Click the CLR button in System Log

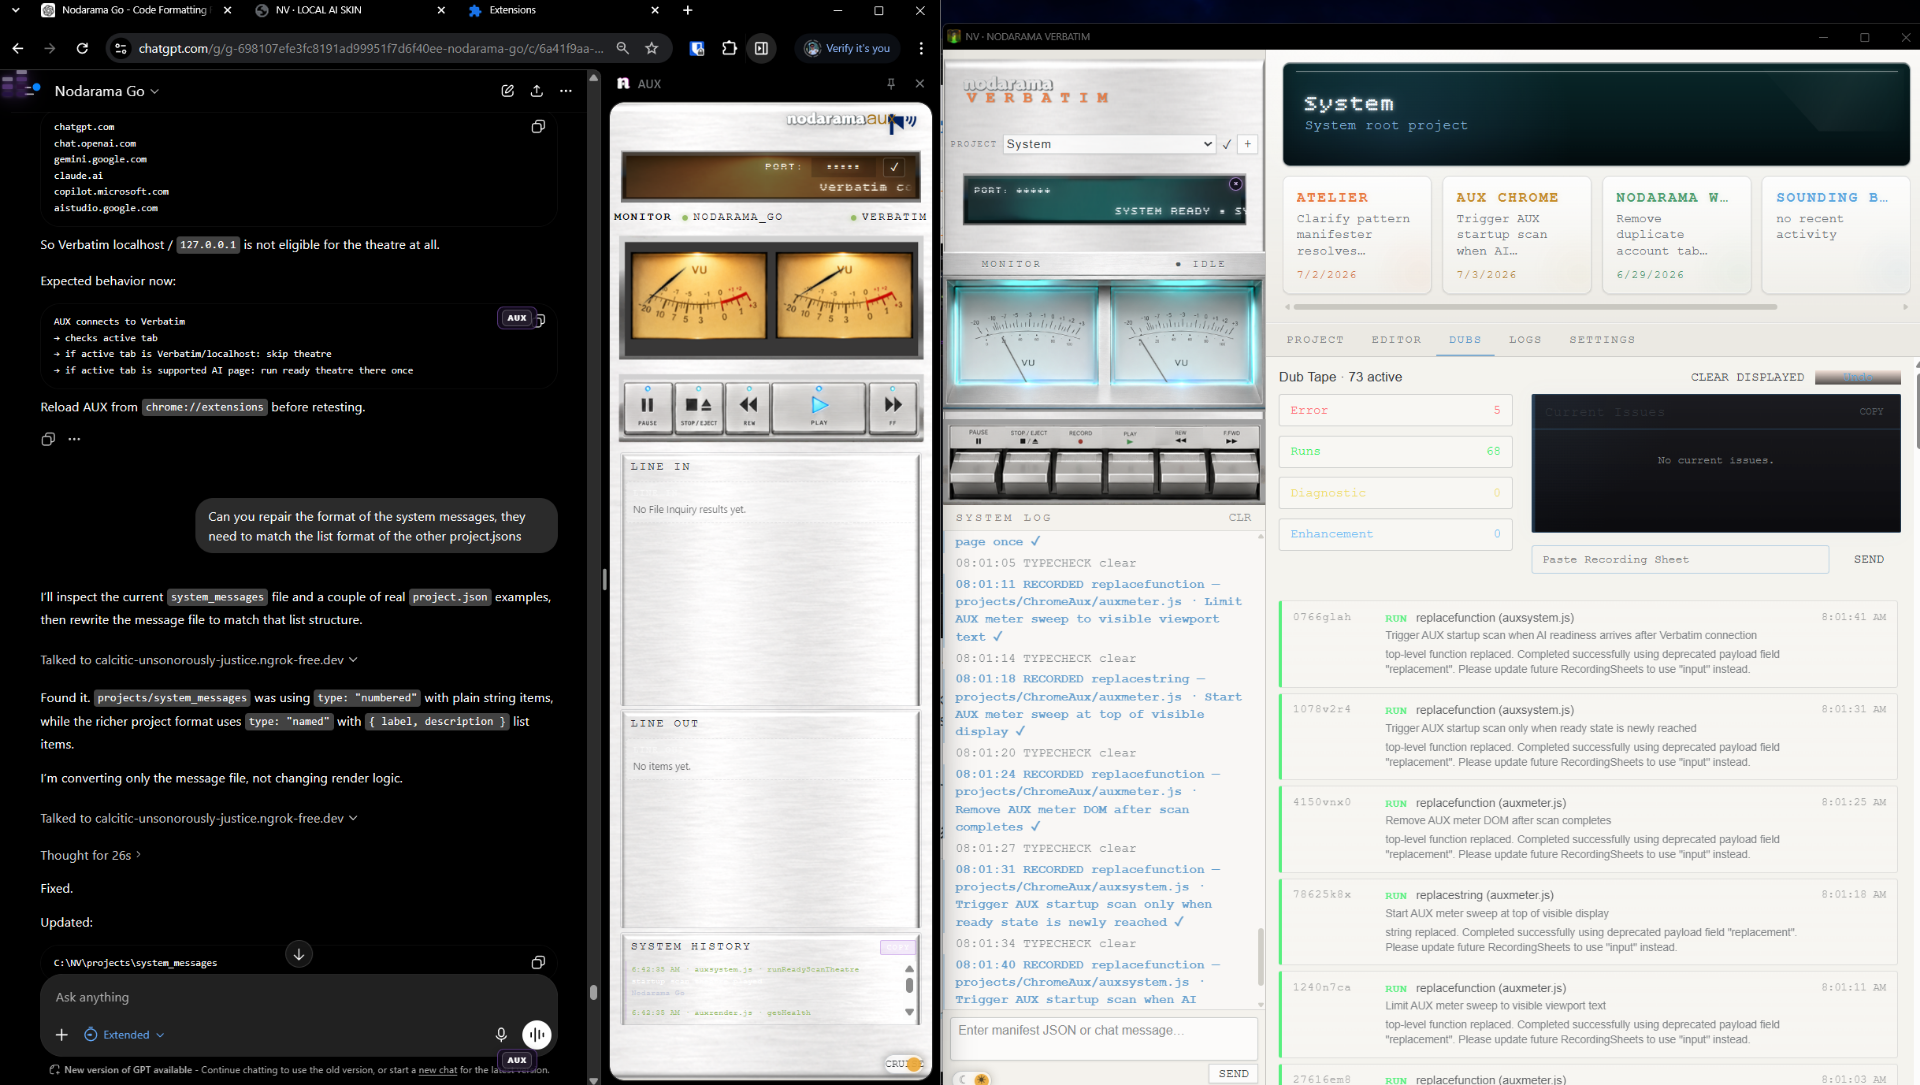(1240, 518)
